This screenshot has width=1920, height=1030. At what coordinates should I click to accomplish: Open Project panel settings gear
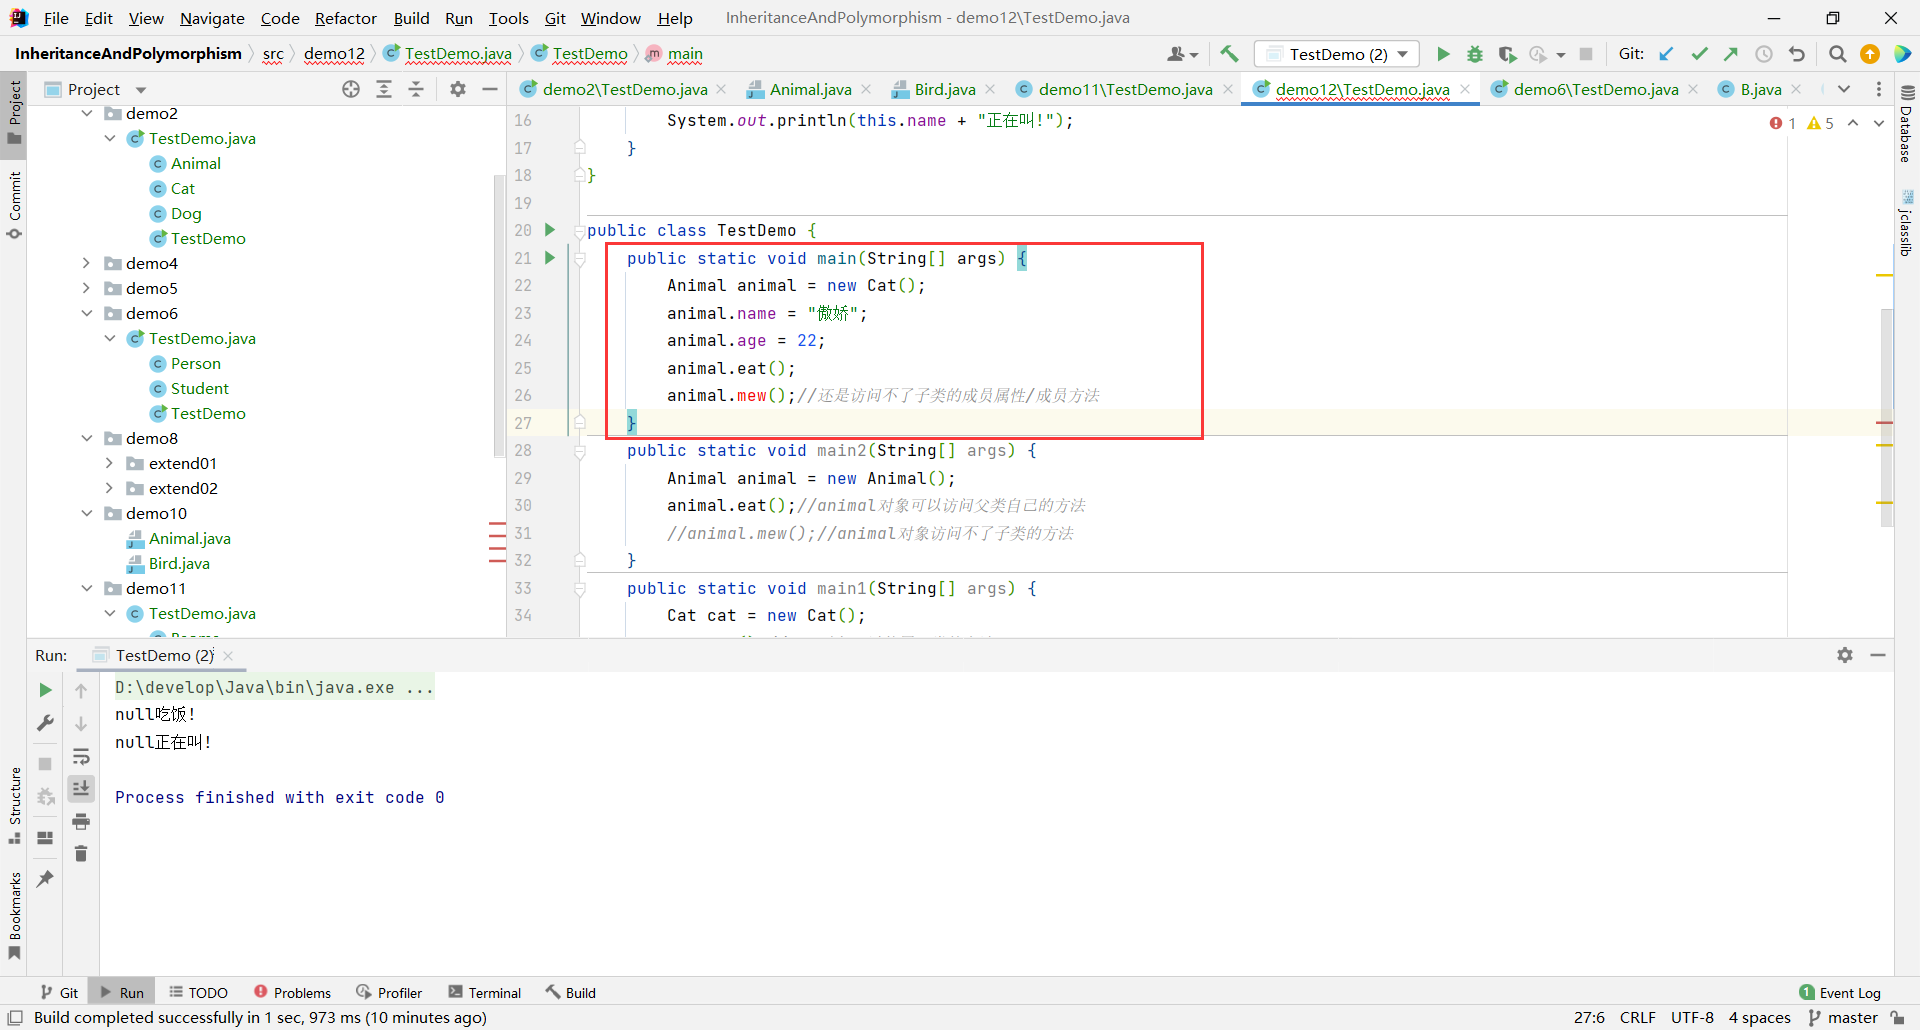click(x=458, y=89)
